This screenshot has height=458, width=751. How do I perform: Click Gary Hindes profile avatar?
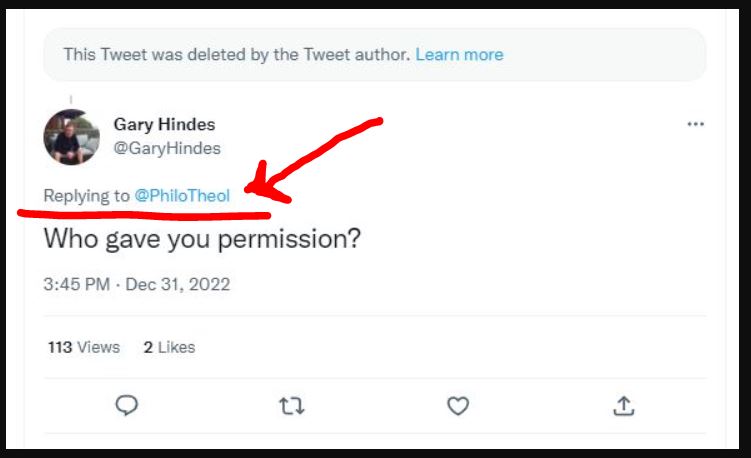point(71,137)
